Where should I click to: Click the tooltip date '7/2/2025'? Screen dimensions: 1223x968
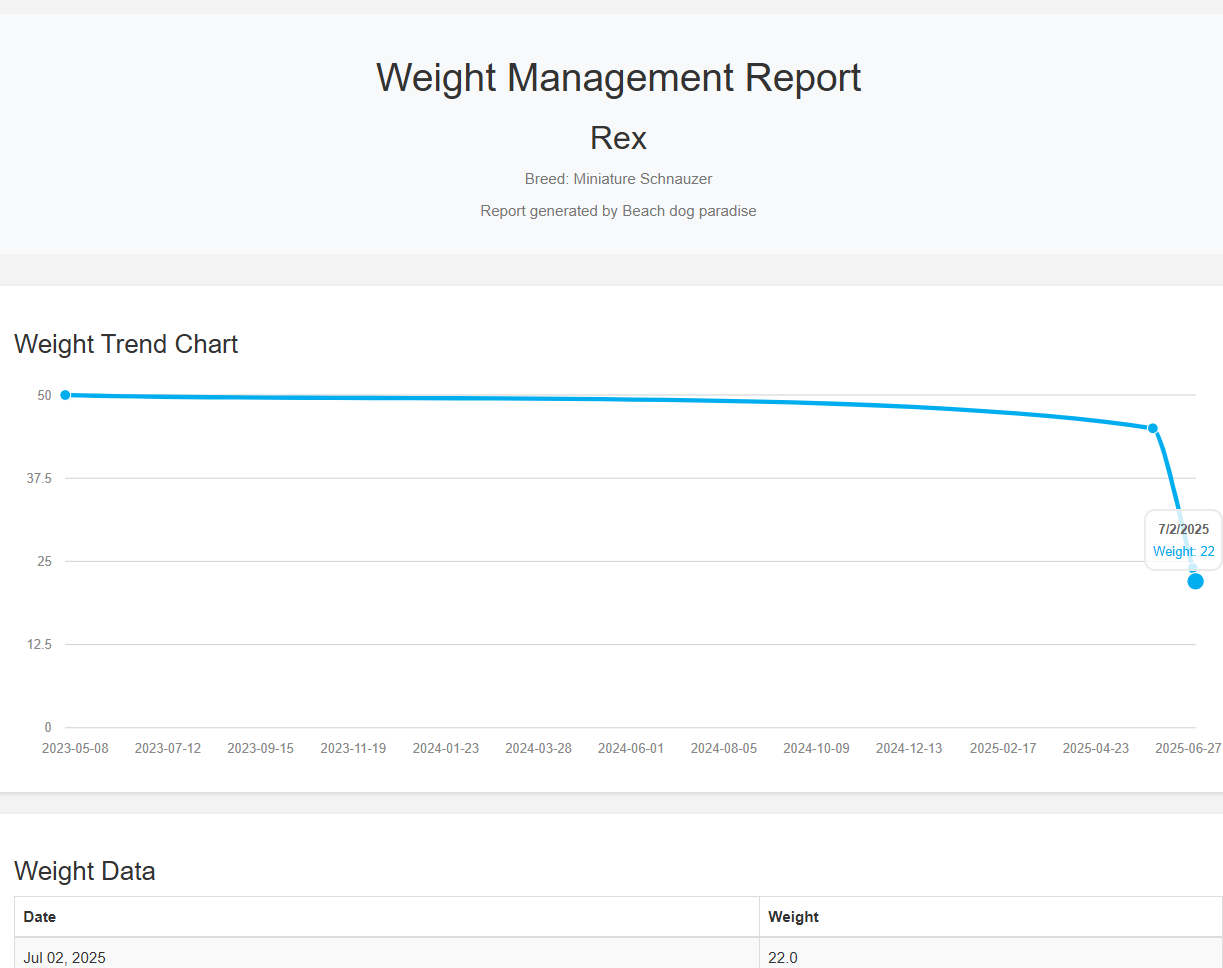[1184, 529]
